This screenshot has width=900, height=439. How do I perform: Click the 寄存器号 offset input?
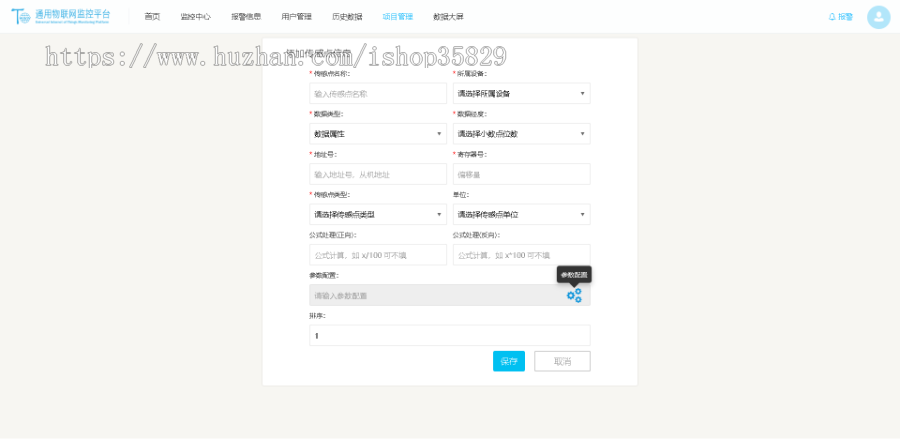pyautogui.click(x=521, y=174)
